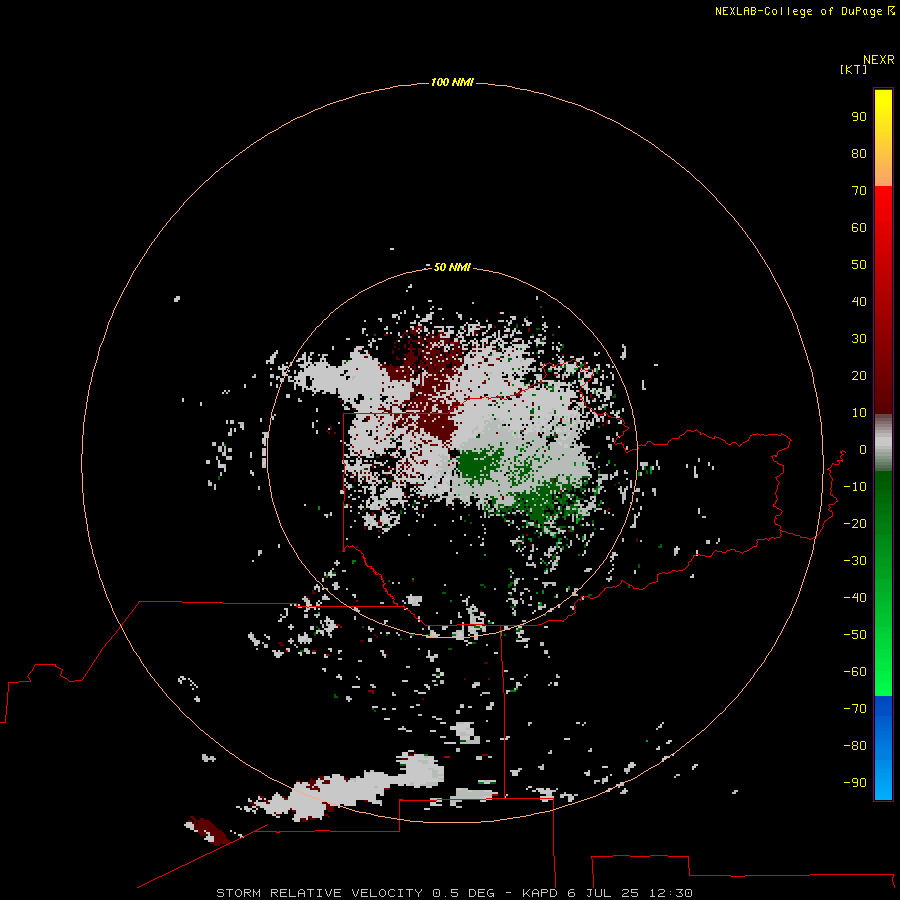Click the -10 value on the velocity scale
900x900 pixels.
coord(855,487)
